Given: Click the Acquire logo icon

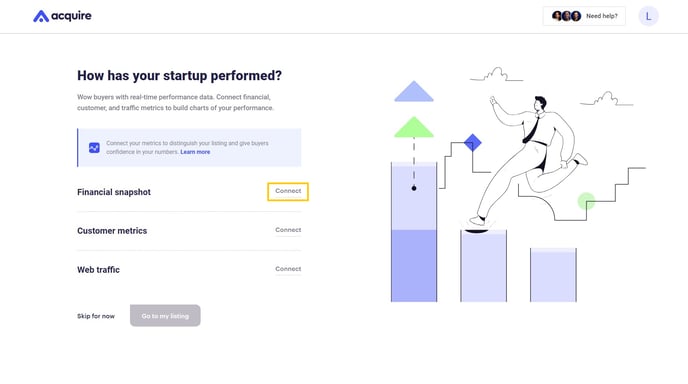Looking at the screenshot, I should coord(41,16).
